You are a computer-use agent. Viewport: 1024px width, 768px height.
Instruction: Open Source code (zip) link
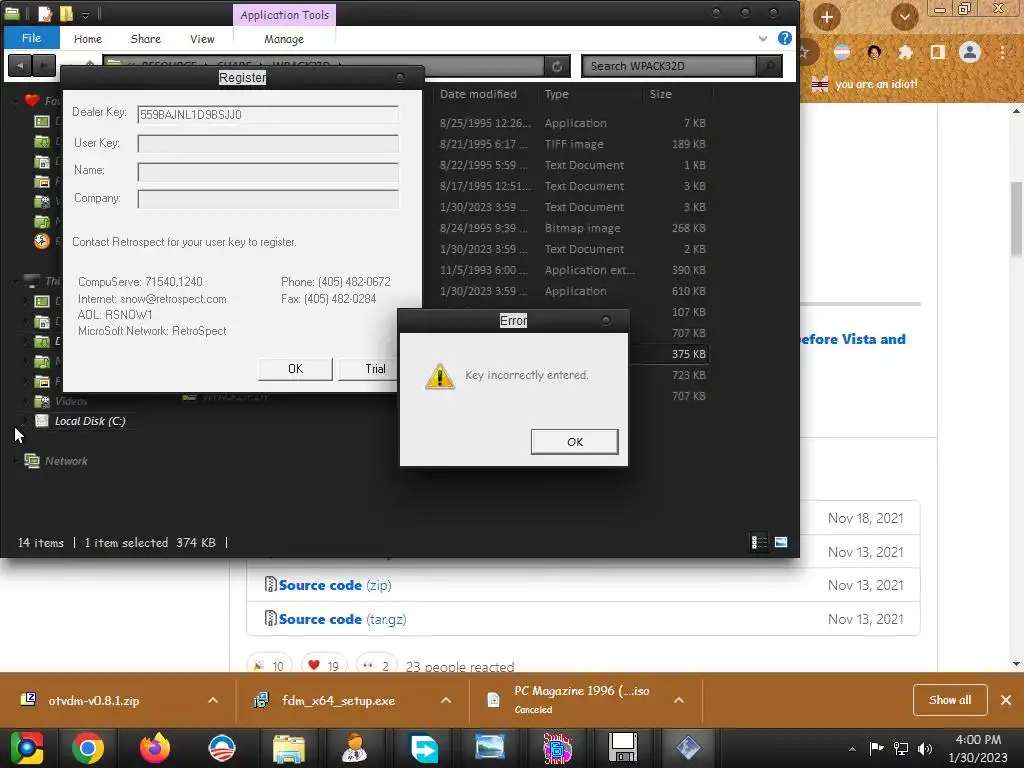[x=335, y=585]
